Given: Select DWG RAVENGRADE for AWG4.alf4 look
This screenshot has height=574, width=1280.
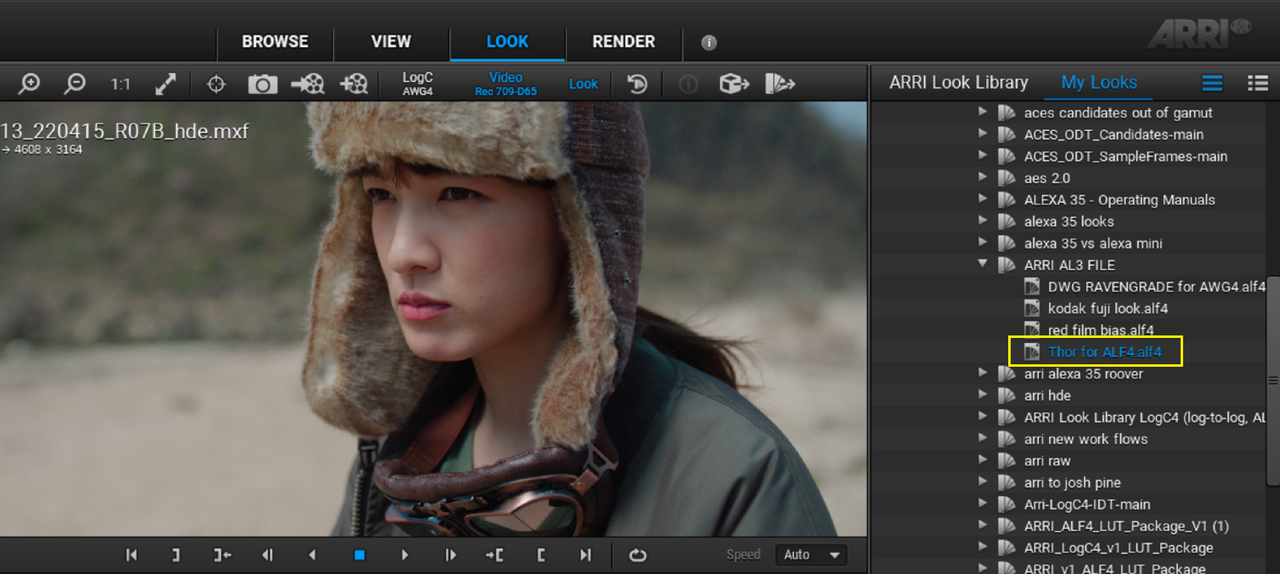Looking at the screenshot, I should point(1156,287).
